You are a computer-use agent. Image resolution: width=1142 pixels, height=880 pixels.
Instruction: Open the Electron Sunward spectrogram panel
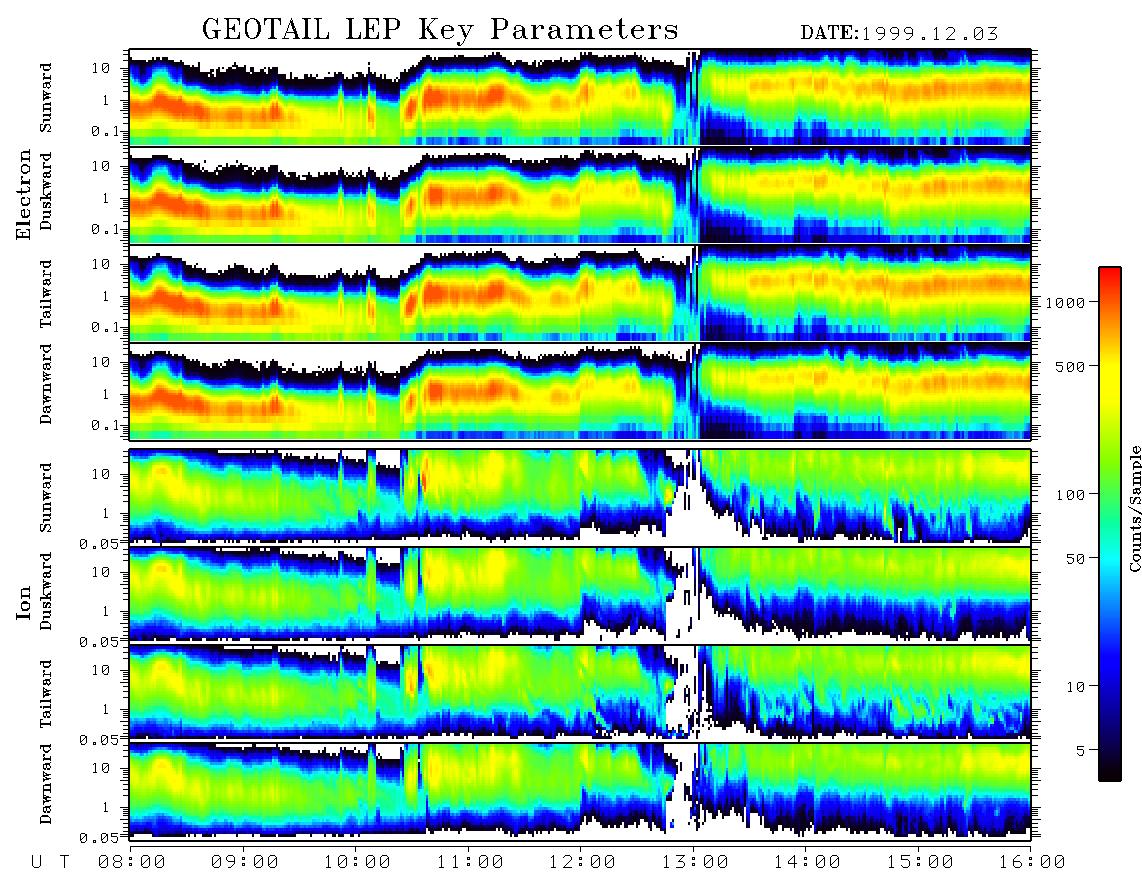[580, 97]
